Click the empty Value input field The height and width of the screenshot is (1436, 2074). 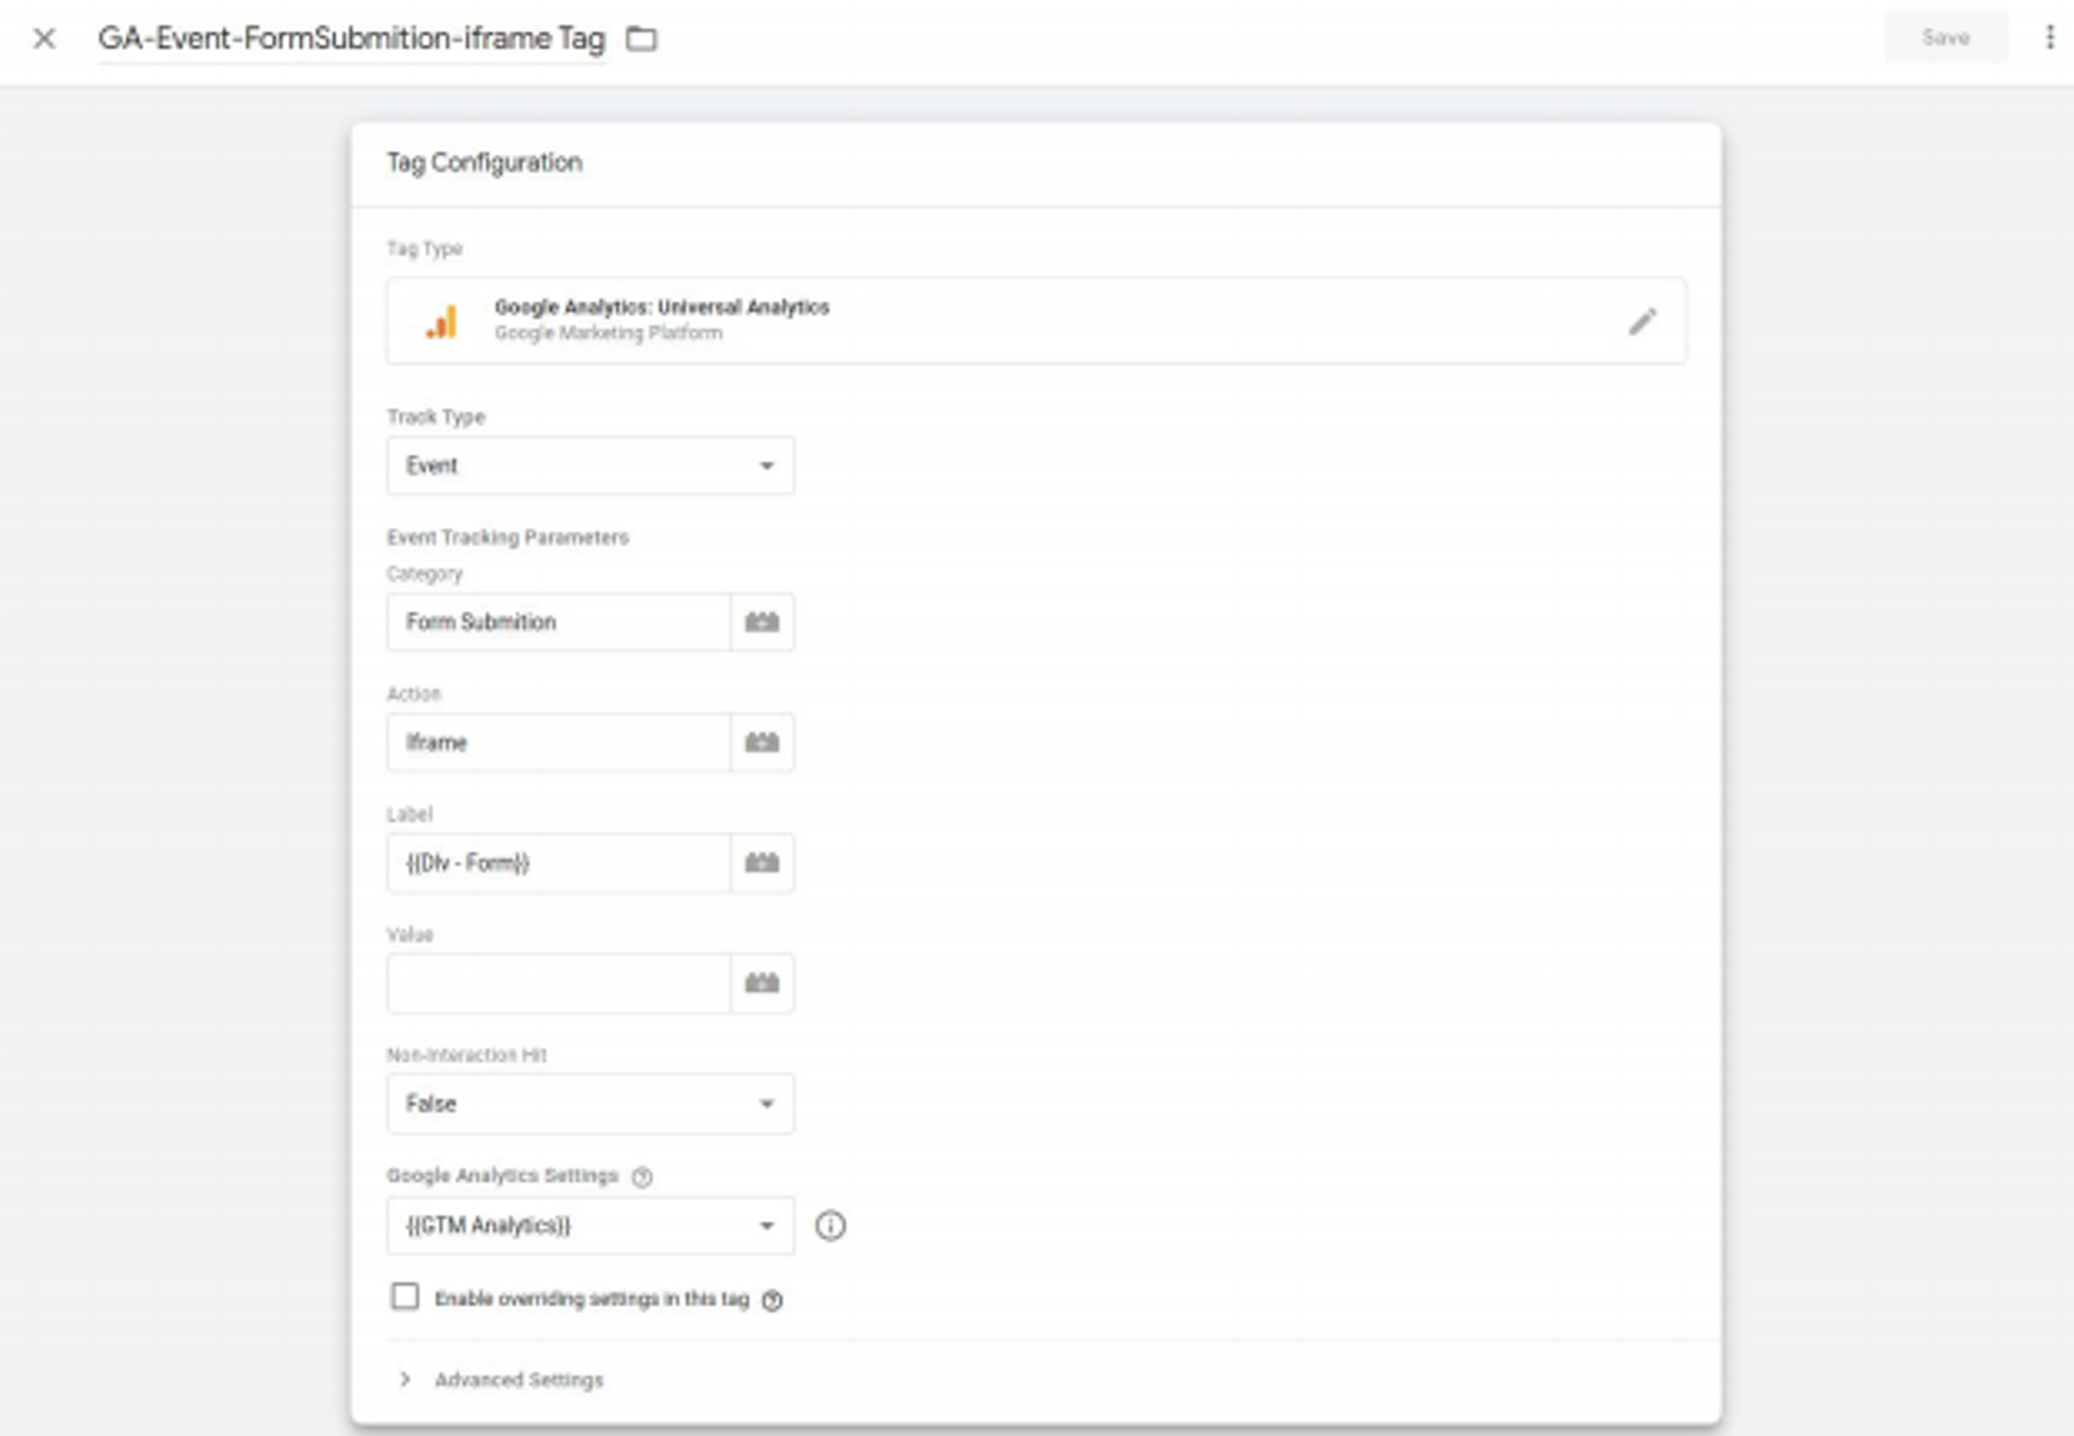[x=558, y=983]
